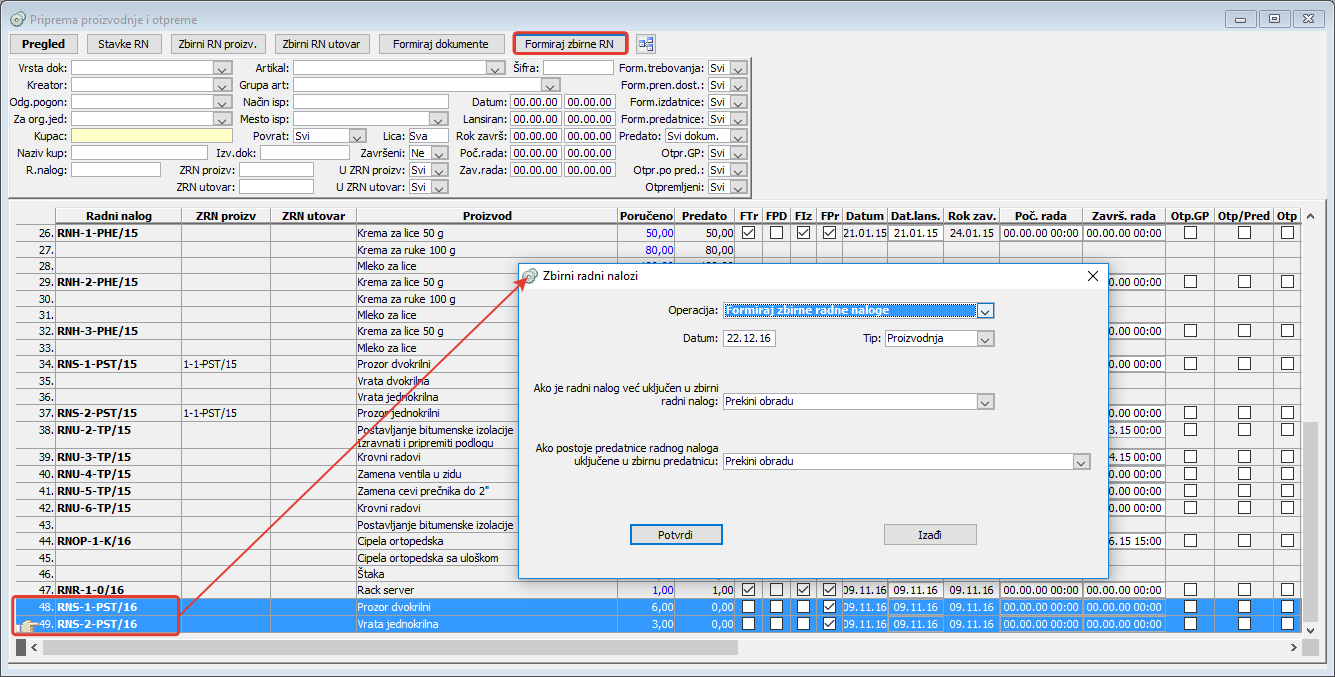
Task: Expand the Povrat dropdown set to Svi
Action: click(x=358, y=136)
